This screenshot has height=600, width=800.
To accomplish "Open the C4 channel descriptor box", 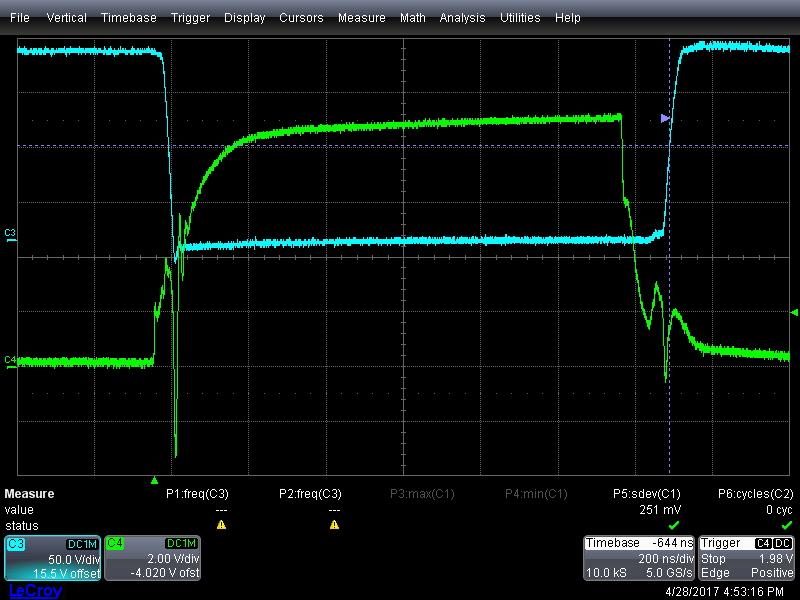I will click(153, 558).
